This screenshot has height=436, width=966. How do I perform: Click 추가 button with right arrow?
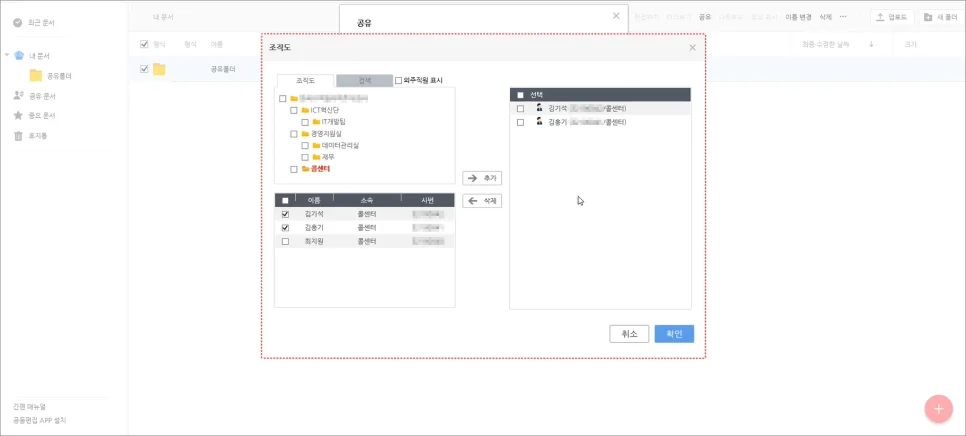point(482,178)
